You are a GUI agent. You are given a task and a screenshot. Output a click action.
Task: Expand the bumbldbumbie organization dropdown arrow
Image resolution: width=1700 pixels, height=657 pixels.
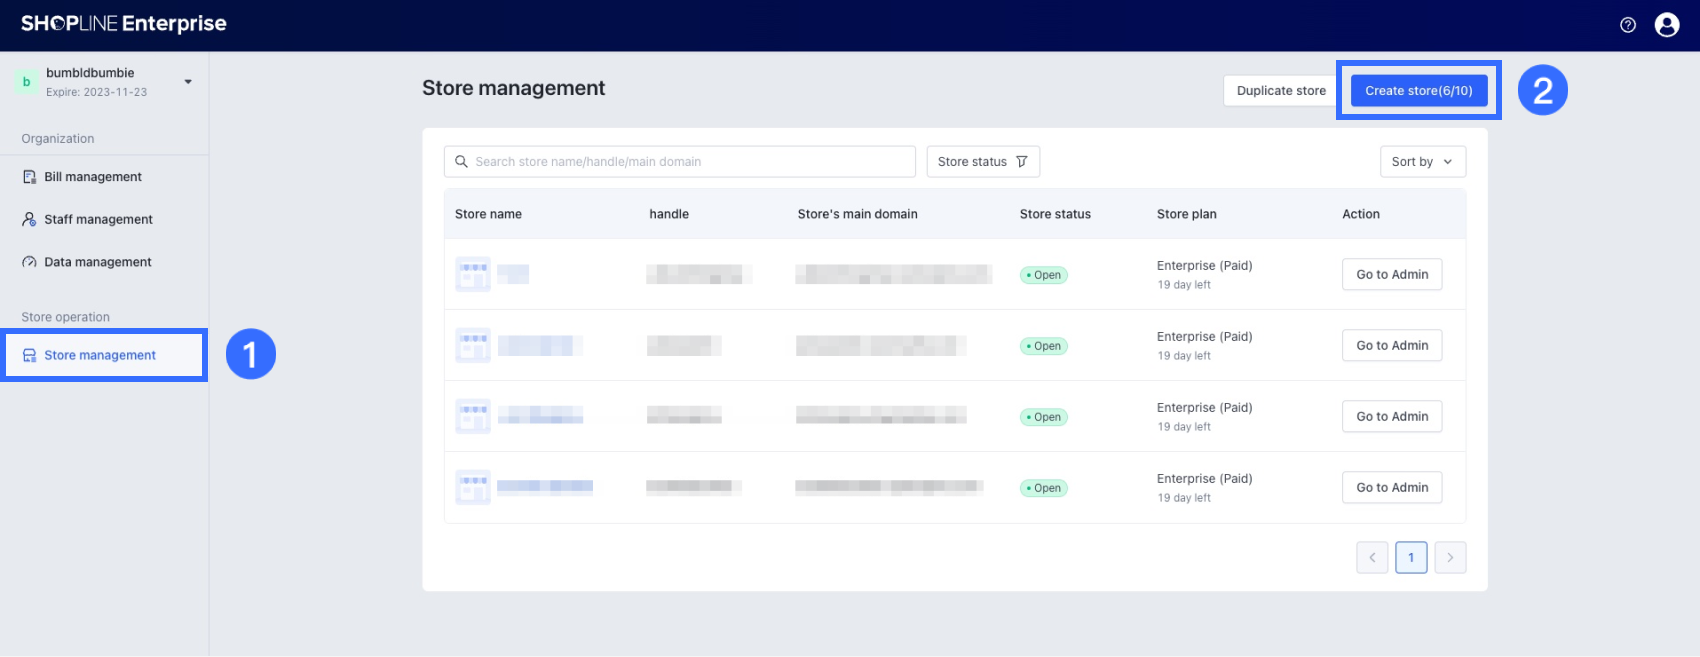[x=188, y=82]
